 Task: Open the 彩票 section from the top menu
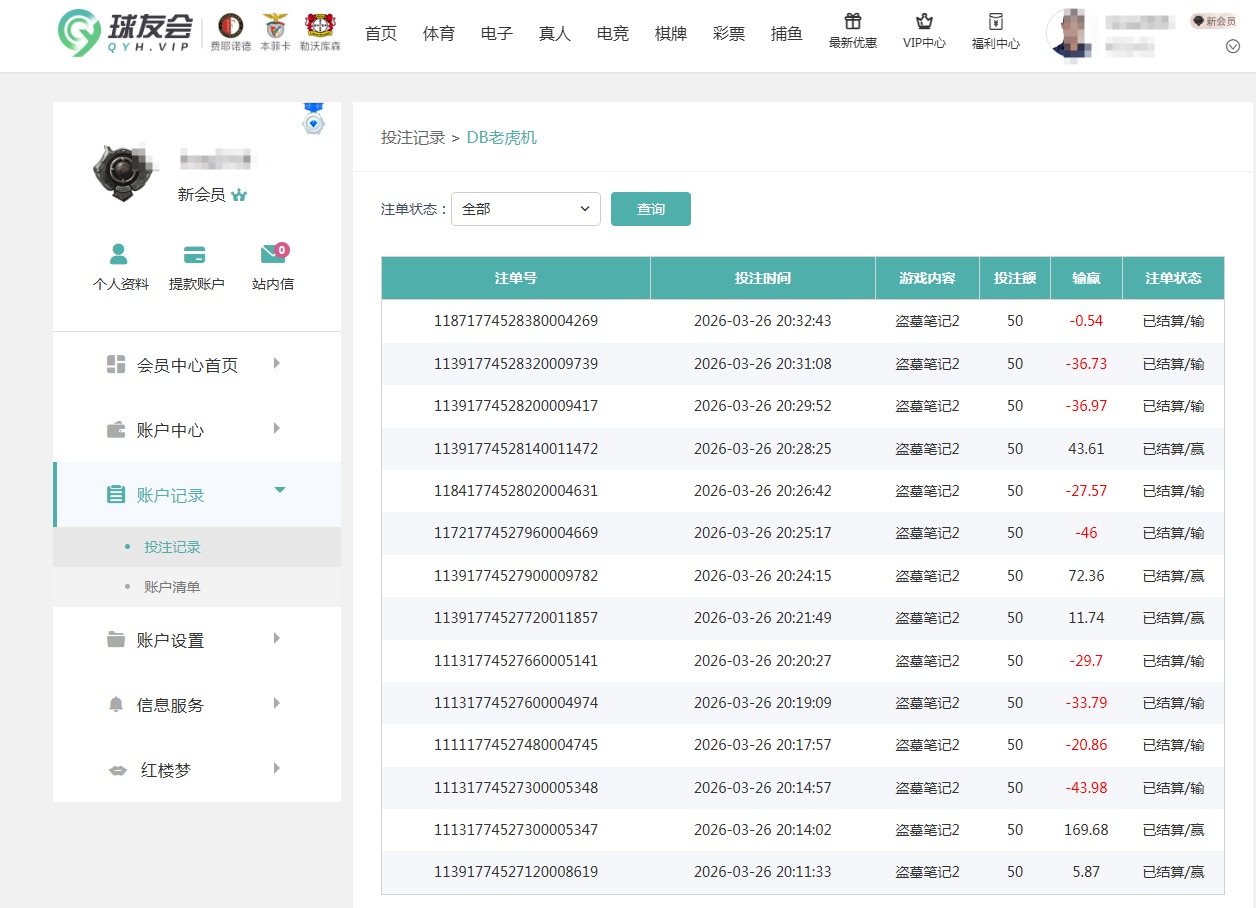(728, 32)
